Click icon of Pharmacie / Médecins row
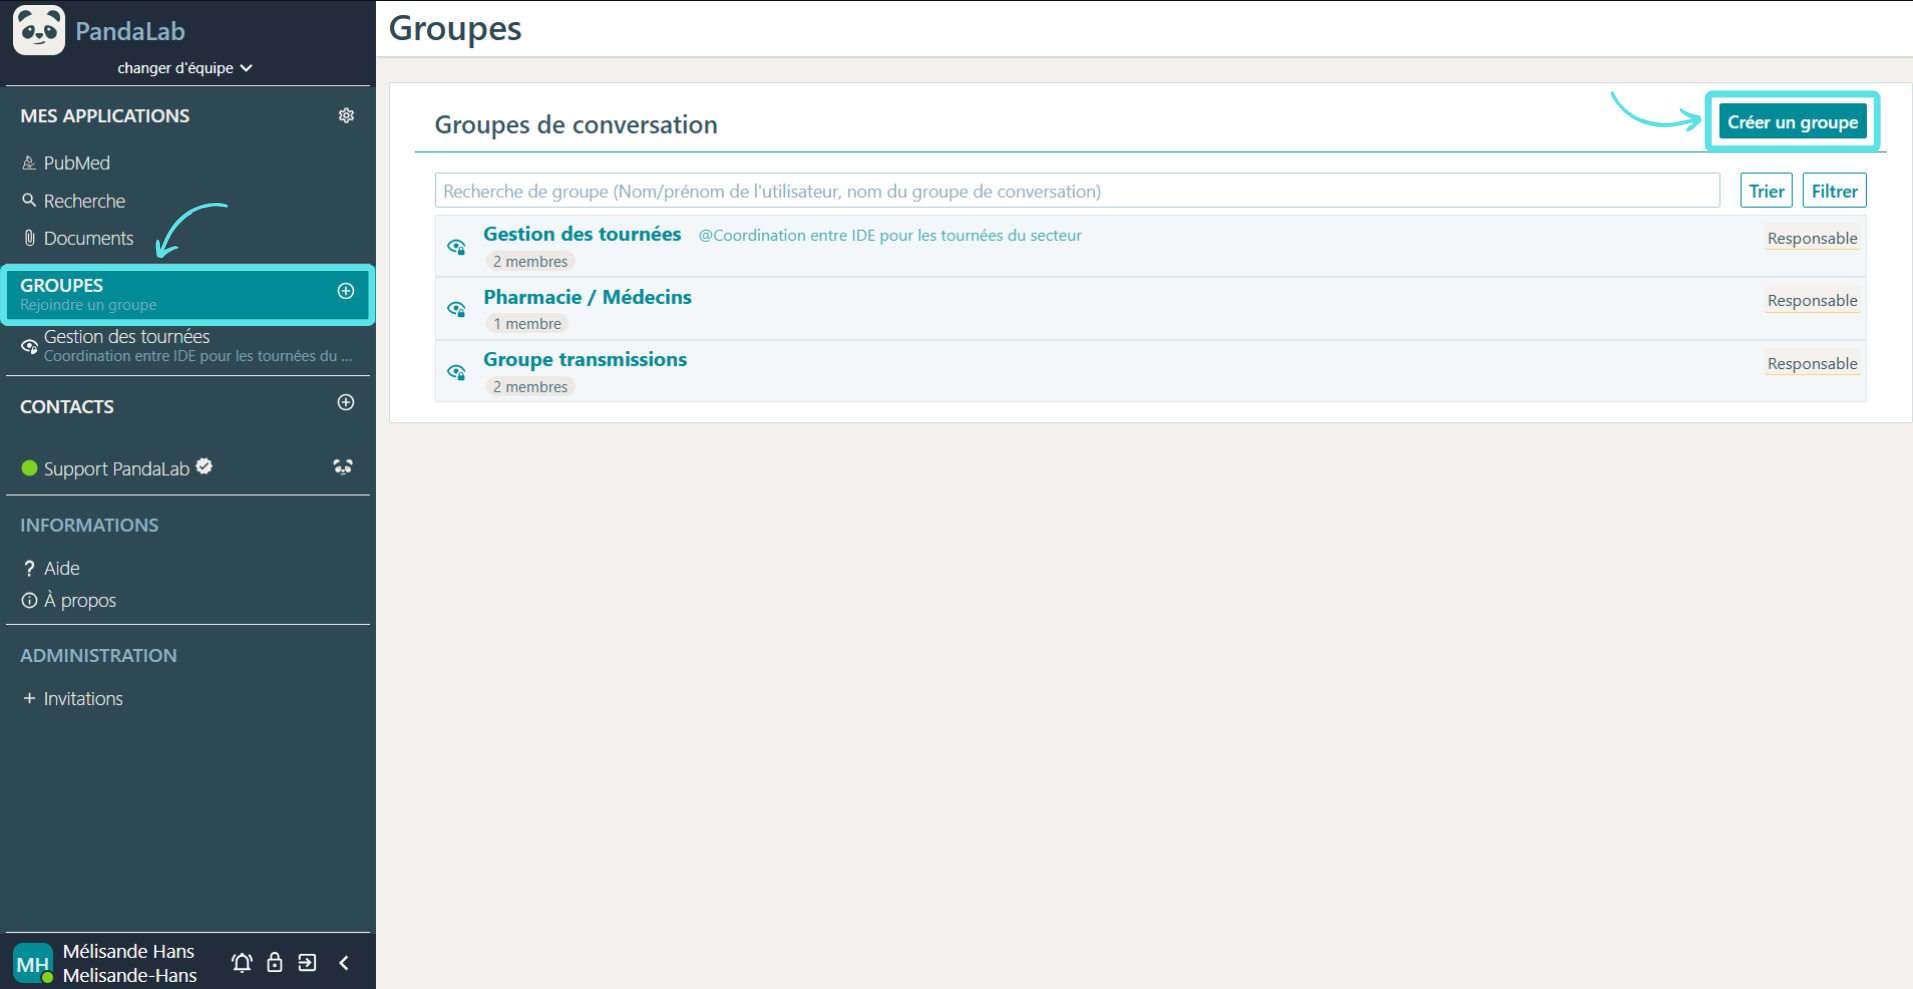Image resolution: width=1913 pixels, height=989 pixels. point(457,309)
